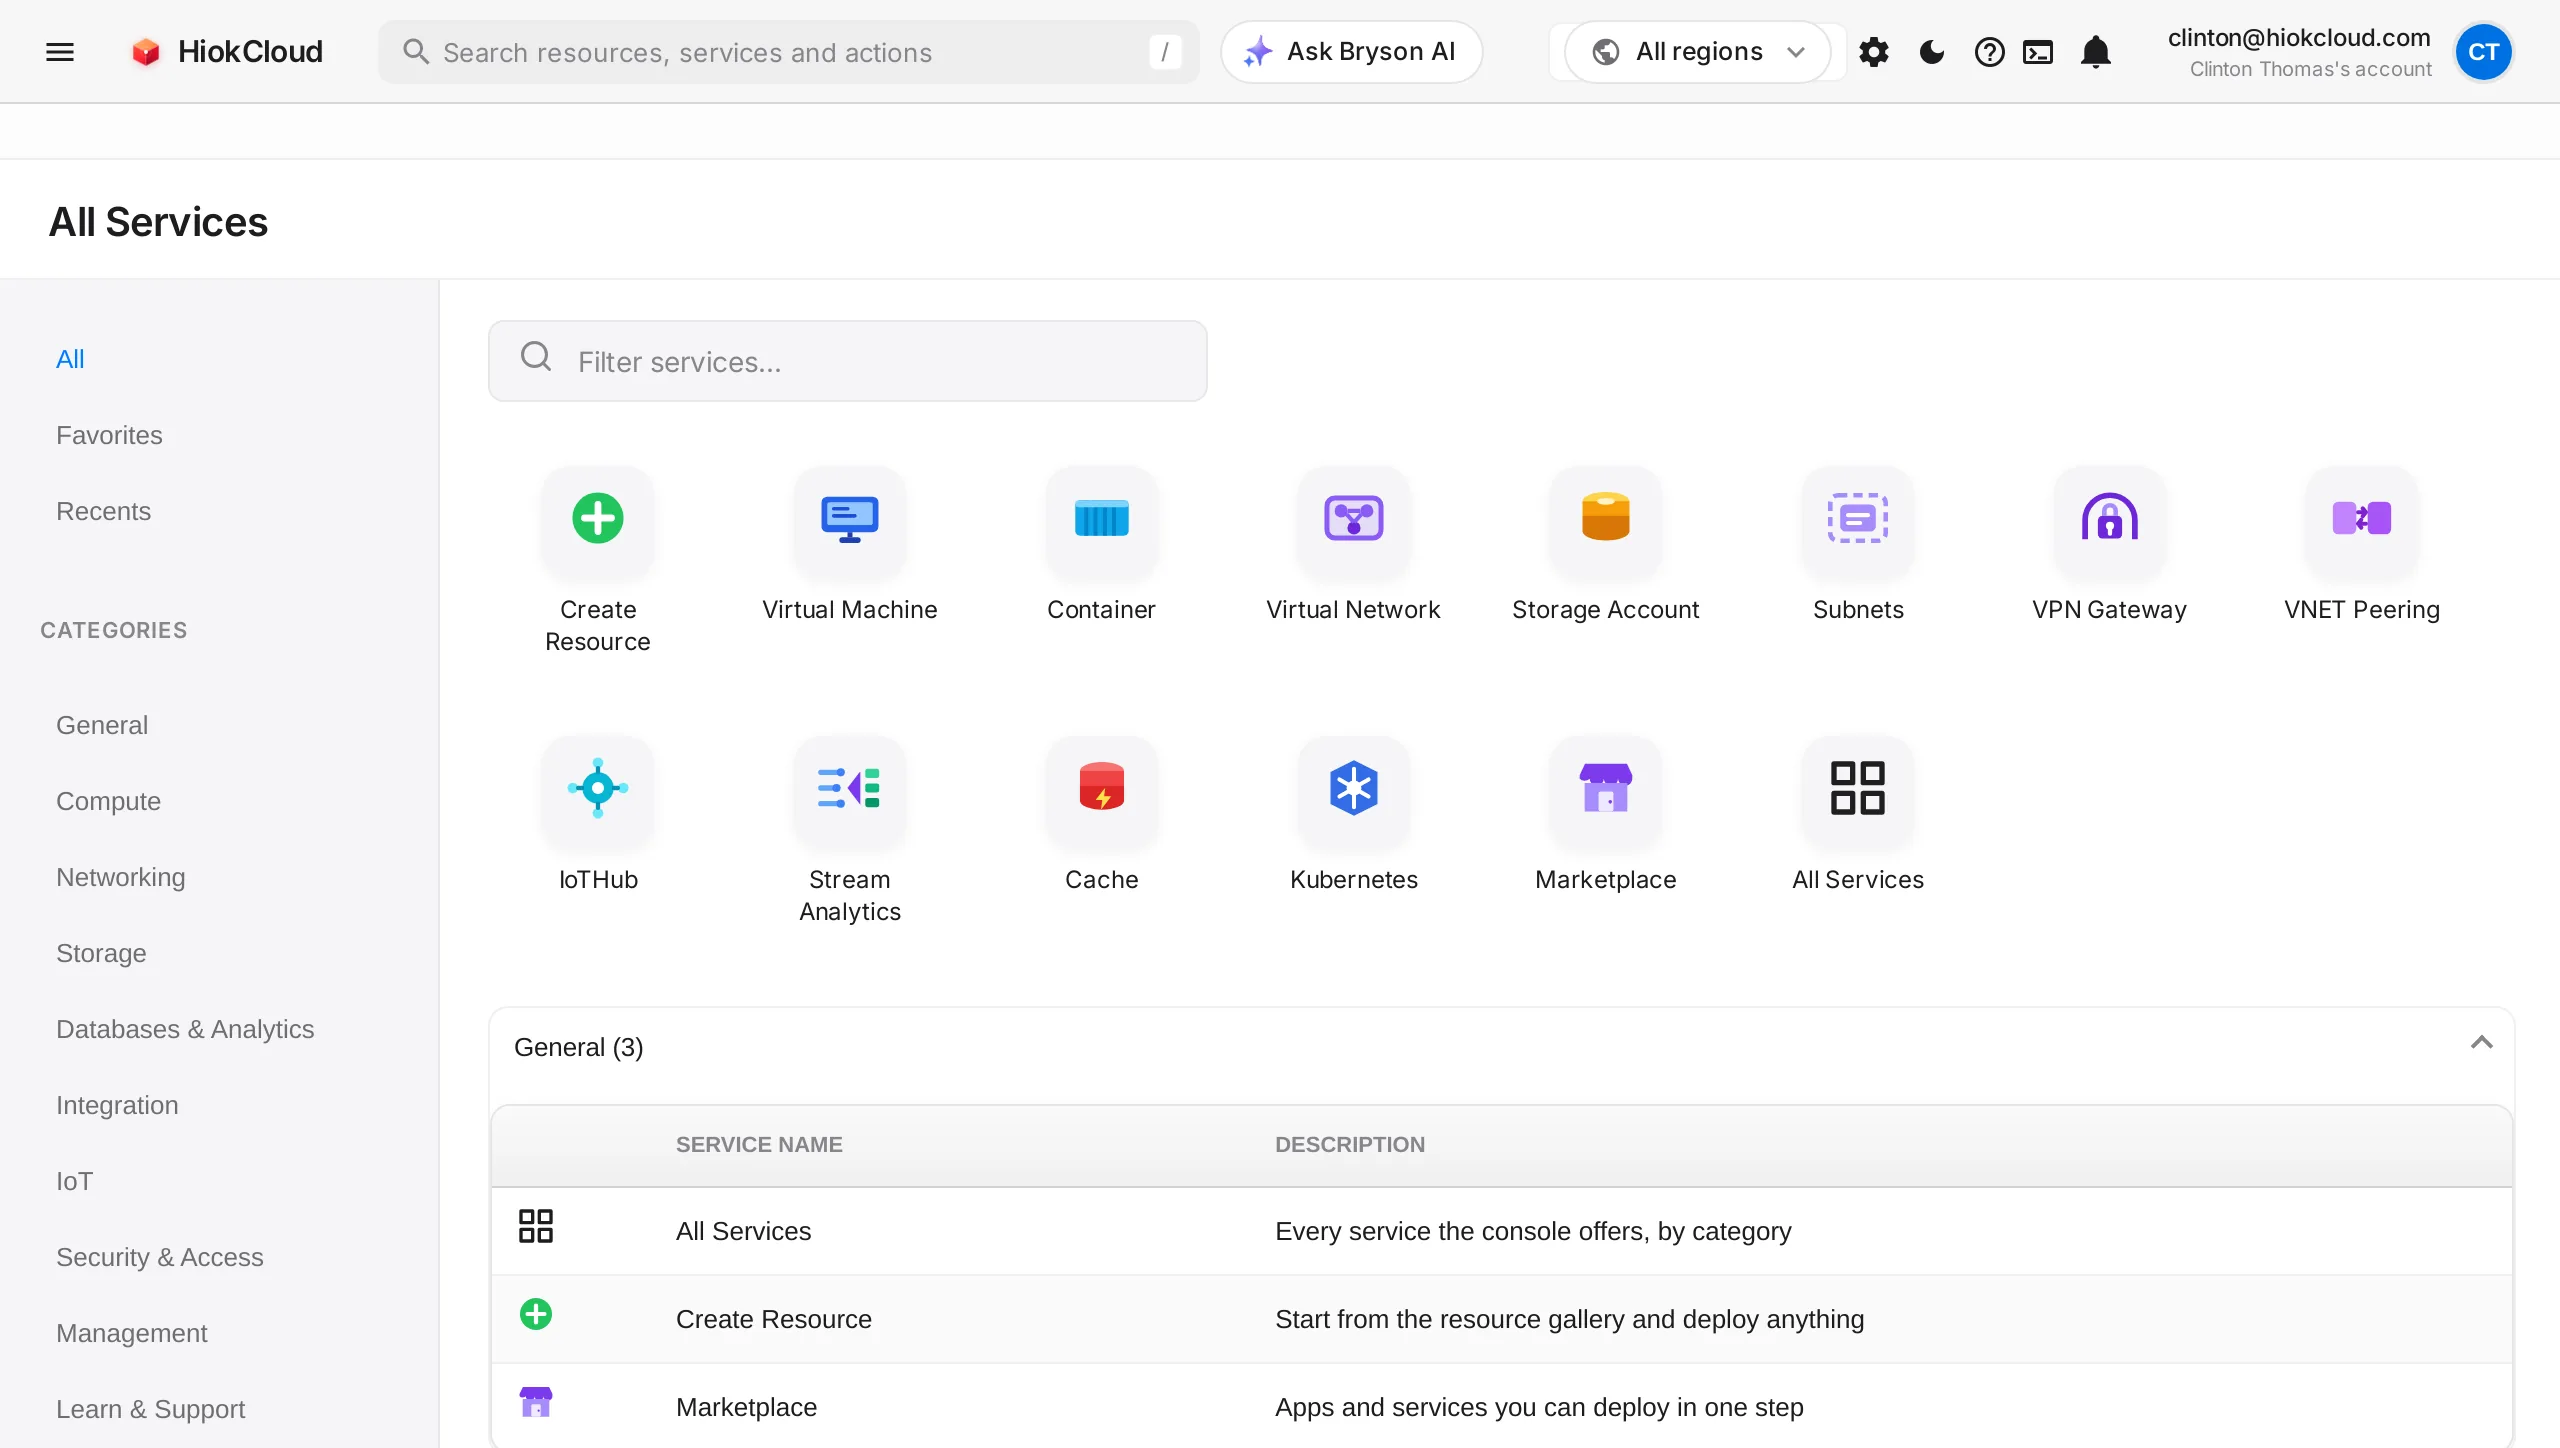Select the Recents sidebar item

(103, 511)
